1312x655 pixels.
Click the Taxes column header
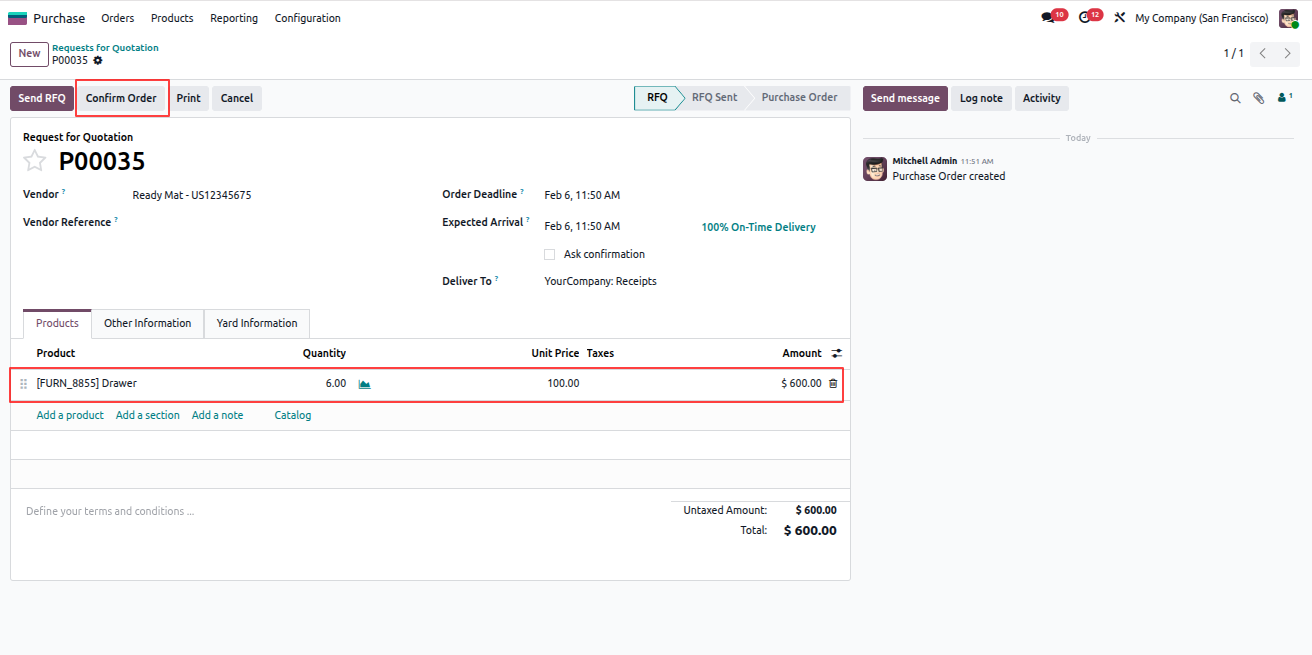pos(600,353)
